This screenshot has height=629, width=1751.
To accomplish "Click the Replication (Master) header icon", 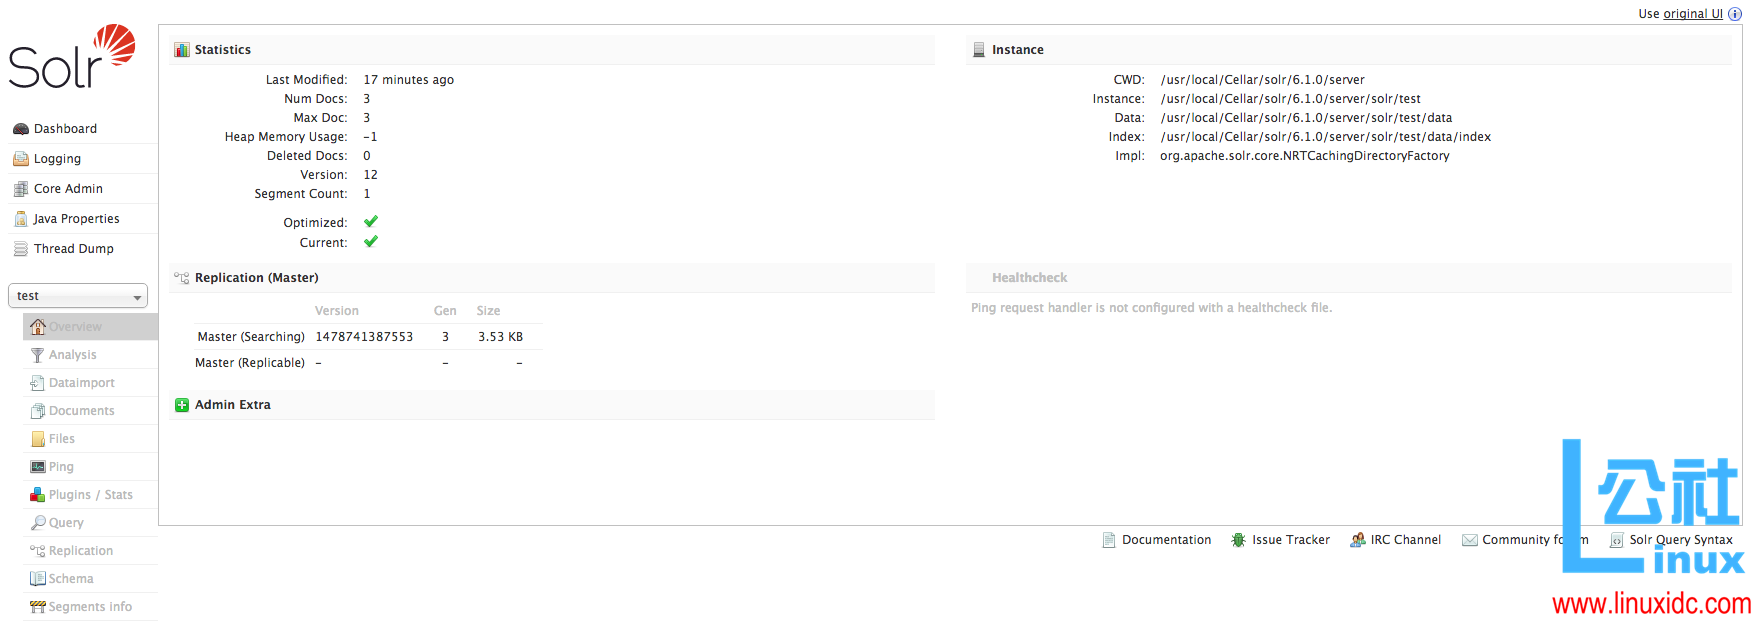I will pos(182,278).
